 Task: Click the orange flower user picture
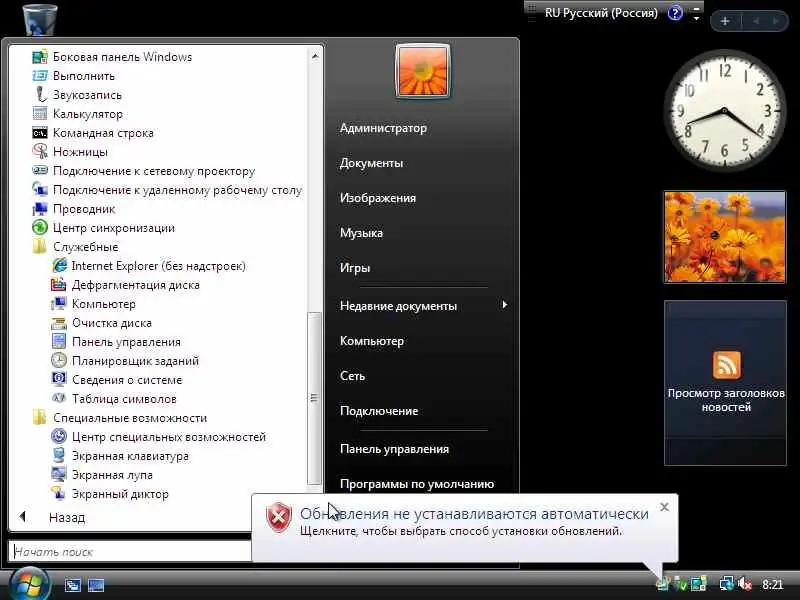click(x=423, y=71)
